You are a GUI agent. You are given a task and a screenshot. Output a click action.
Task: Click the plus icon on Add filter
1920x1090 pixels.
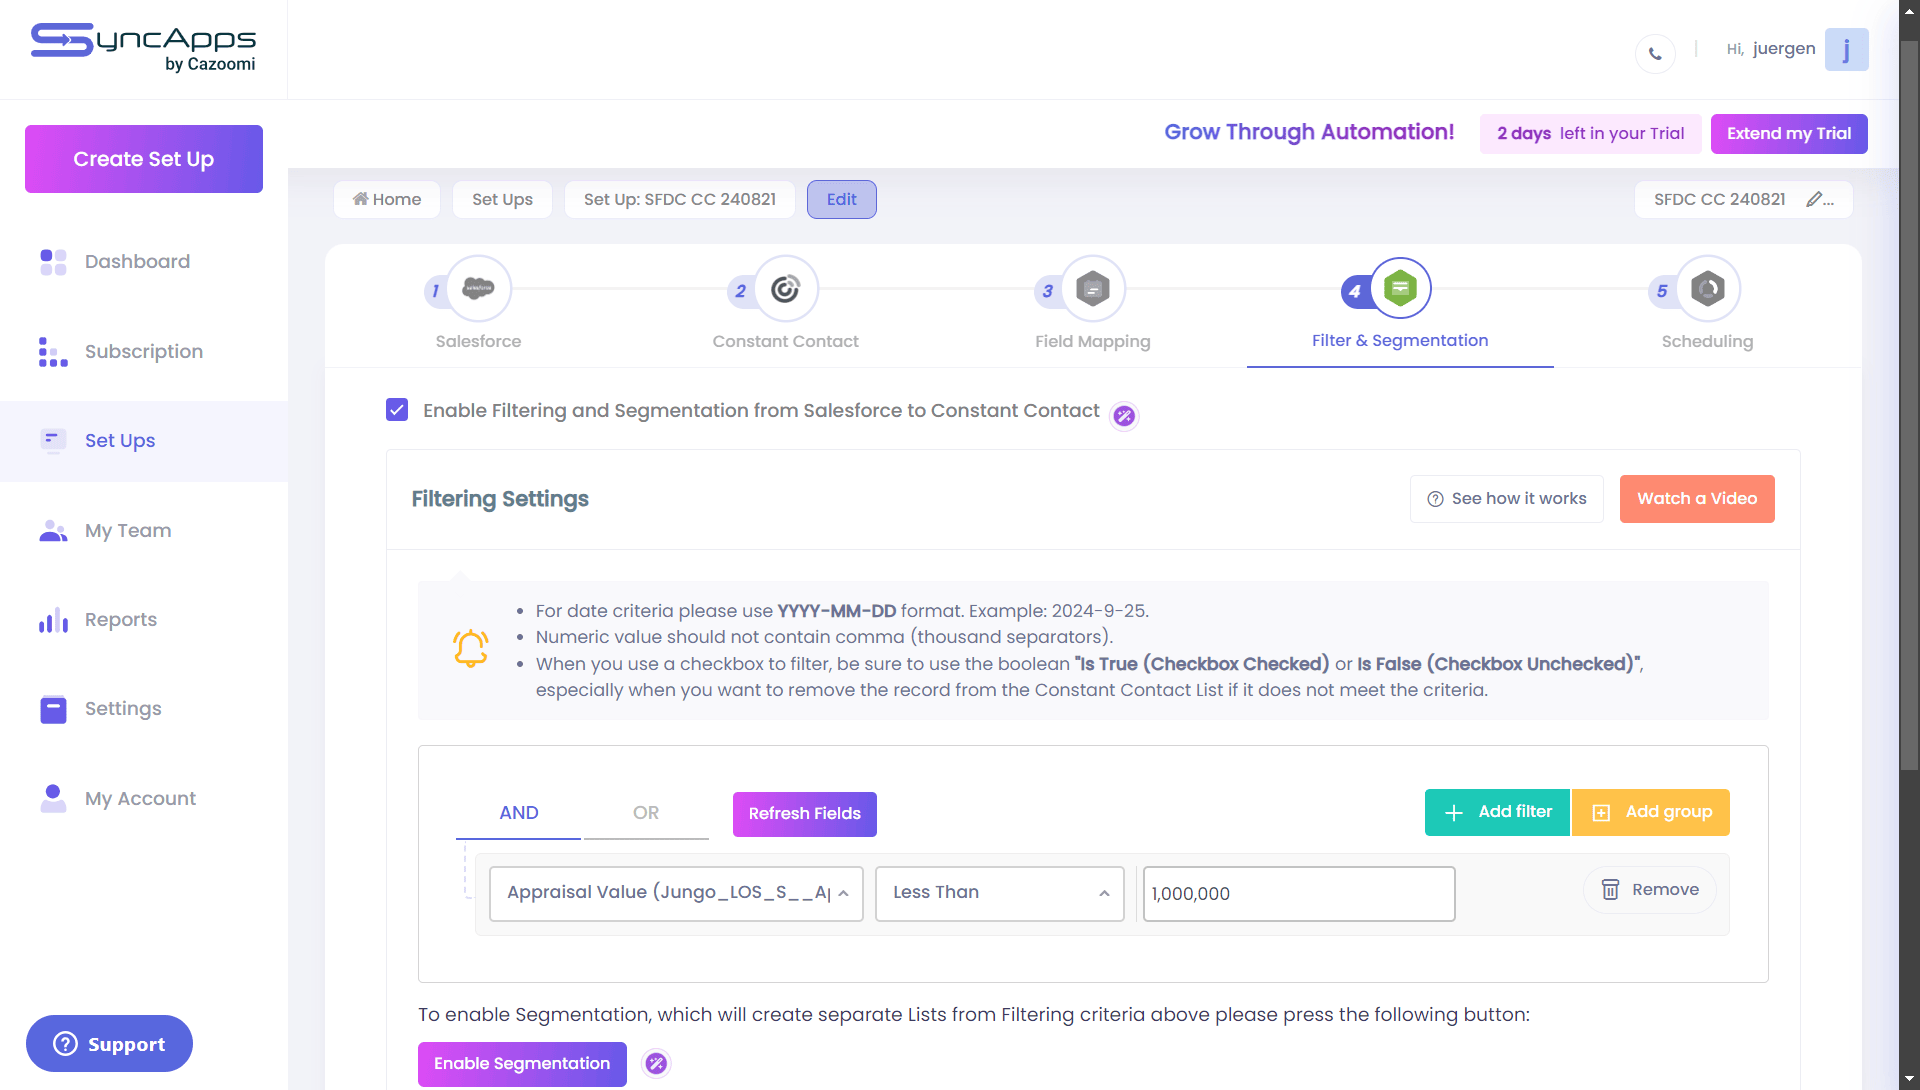(x=1454, y=813)
